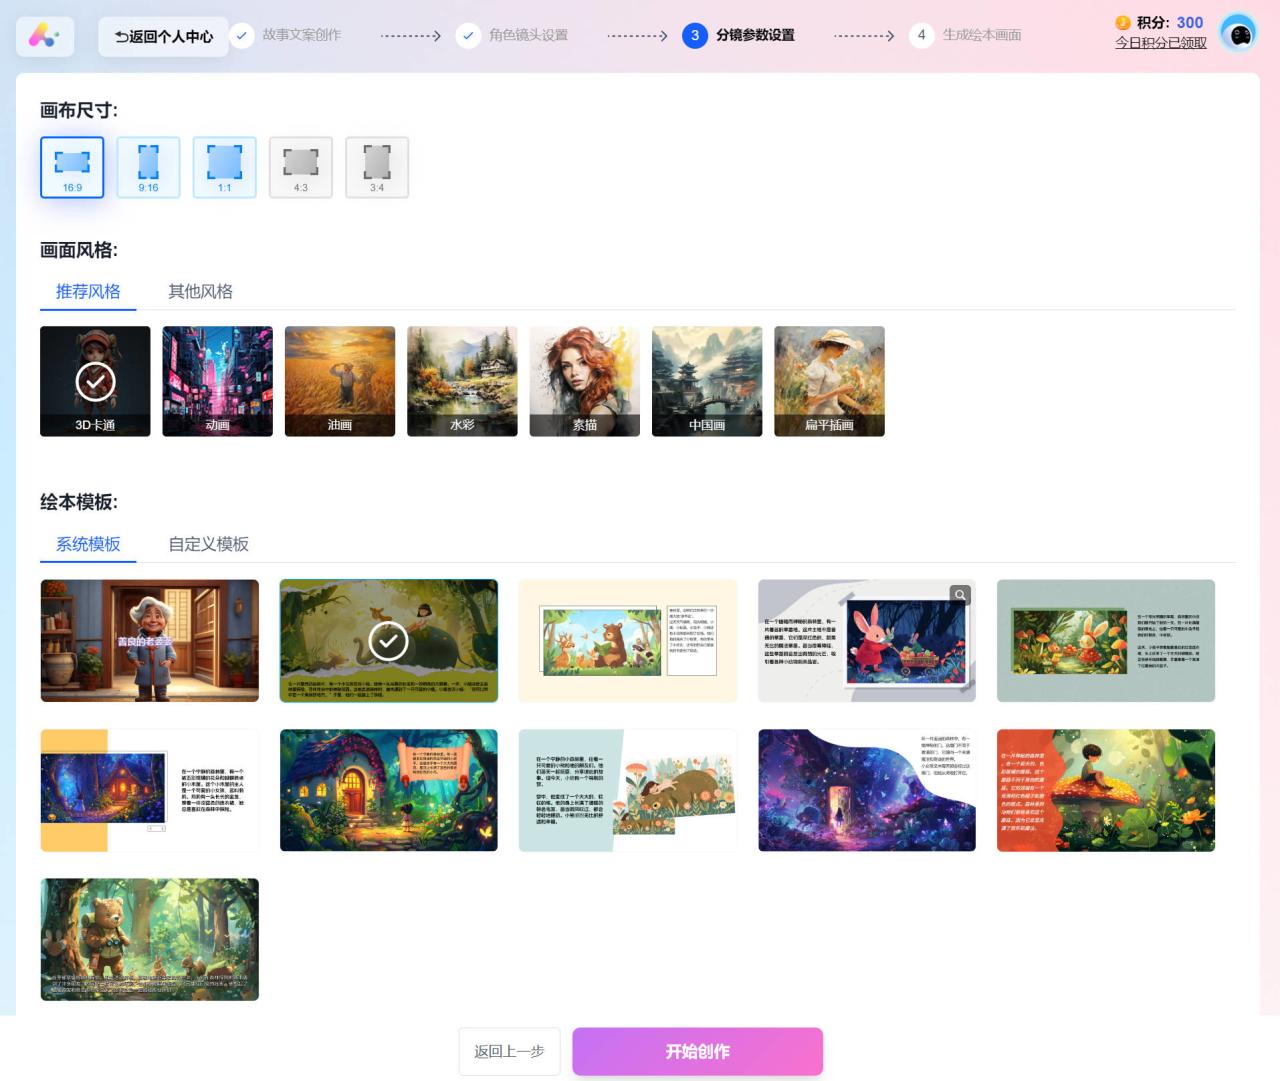The width and height of the screenshot is (1280, 1081).
Task: Select the 16:9 canvas size
Action: click(72, 167)
